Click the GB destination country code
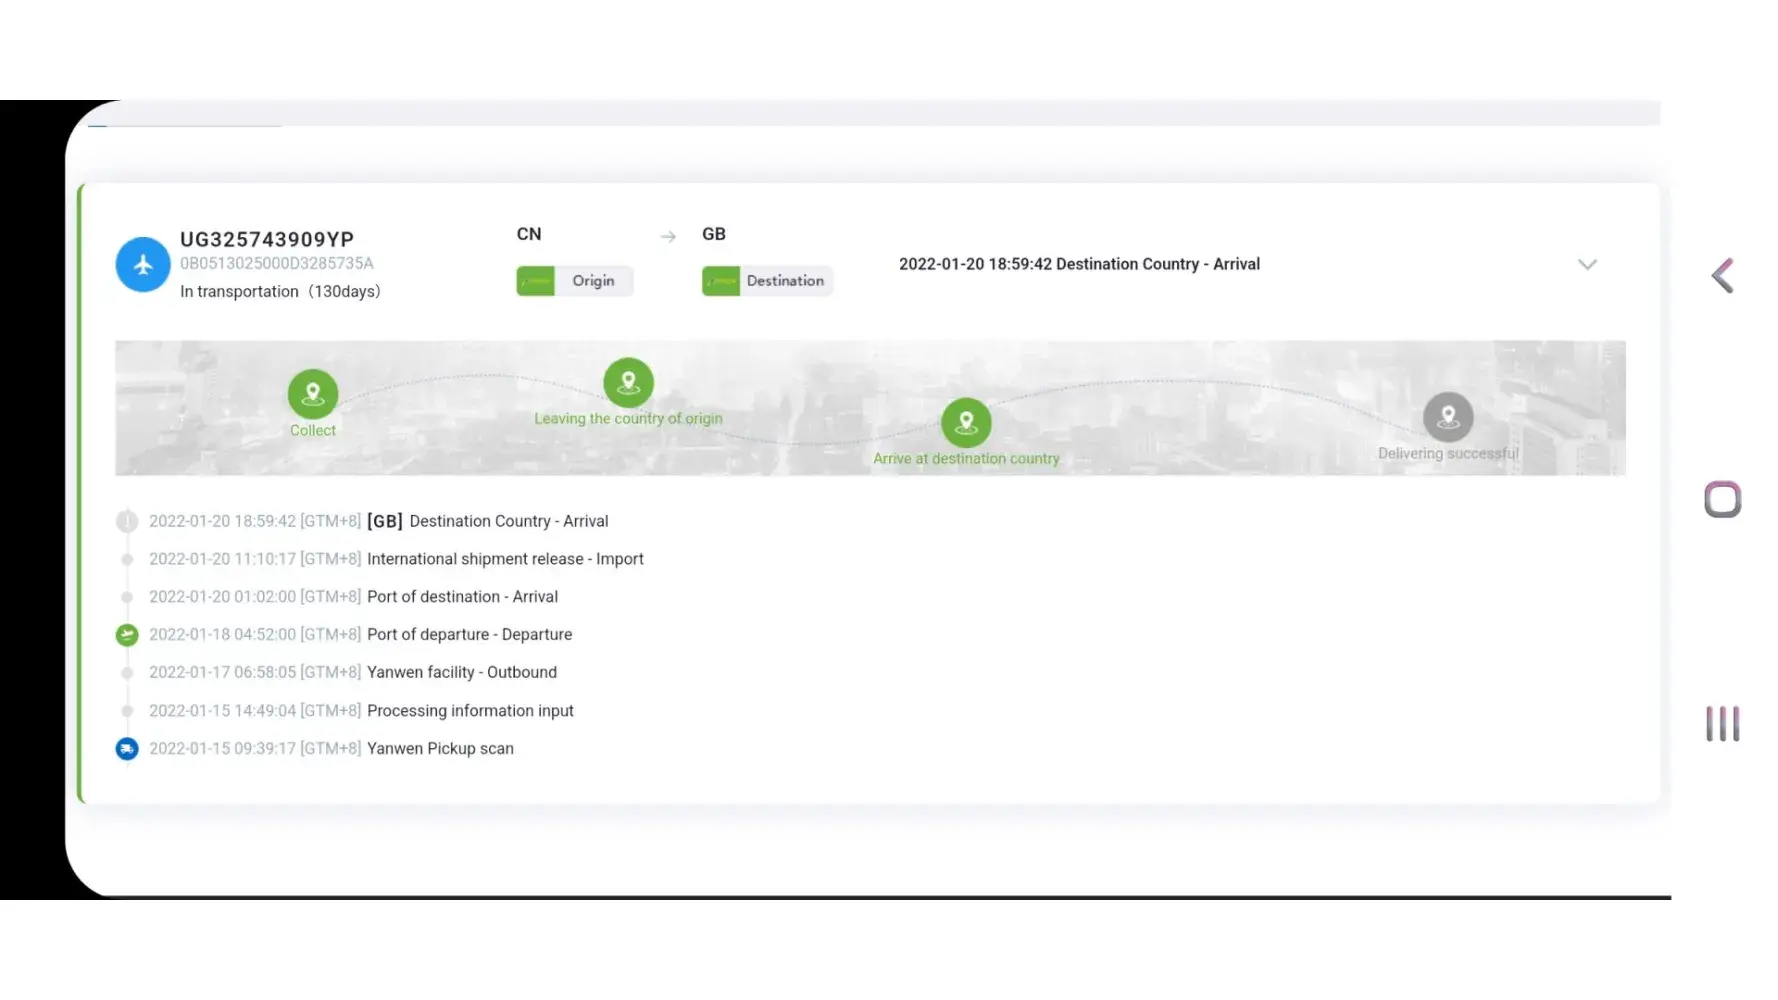The image size is (1778, 1000). coord(714,234)
